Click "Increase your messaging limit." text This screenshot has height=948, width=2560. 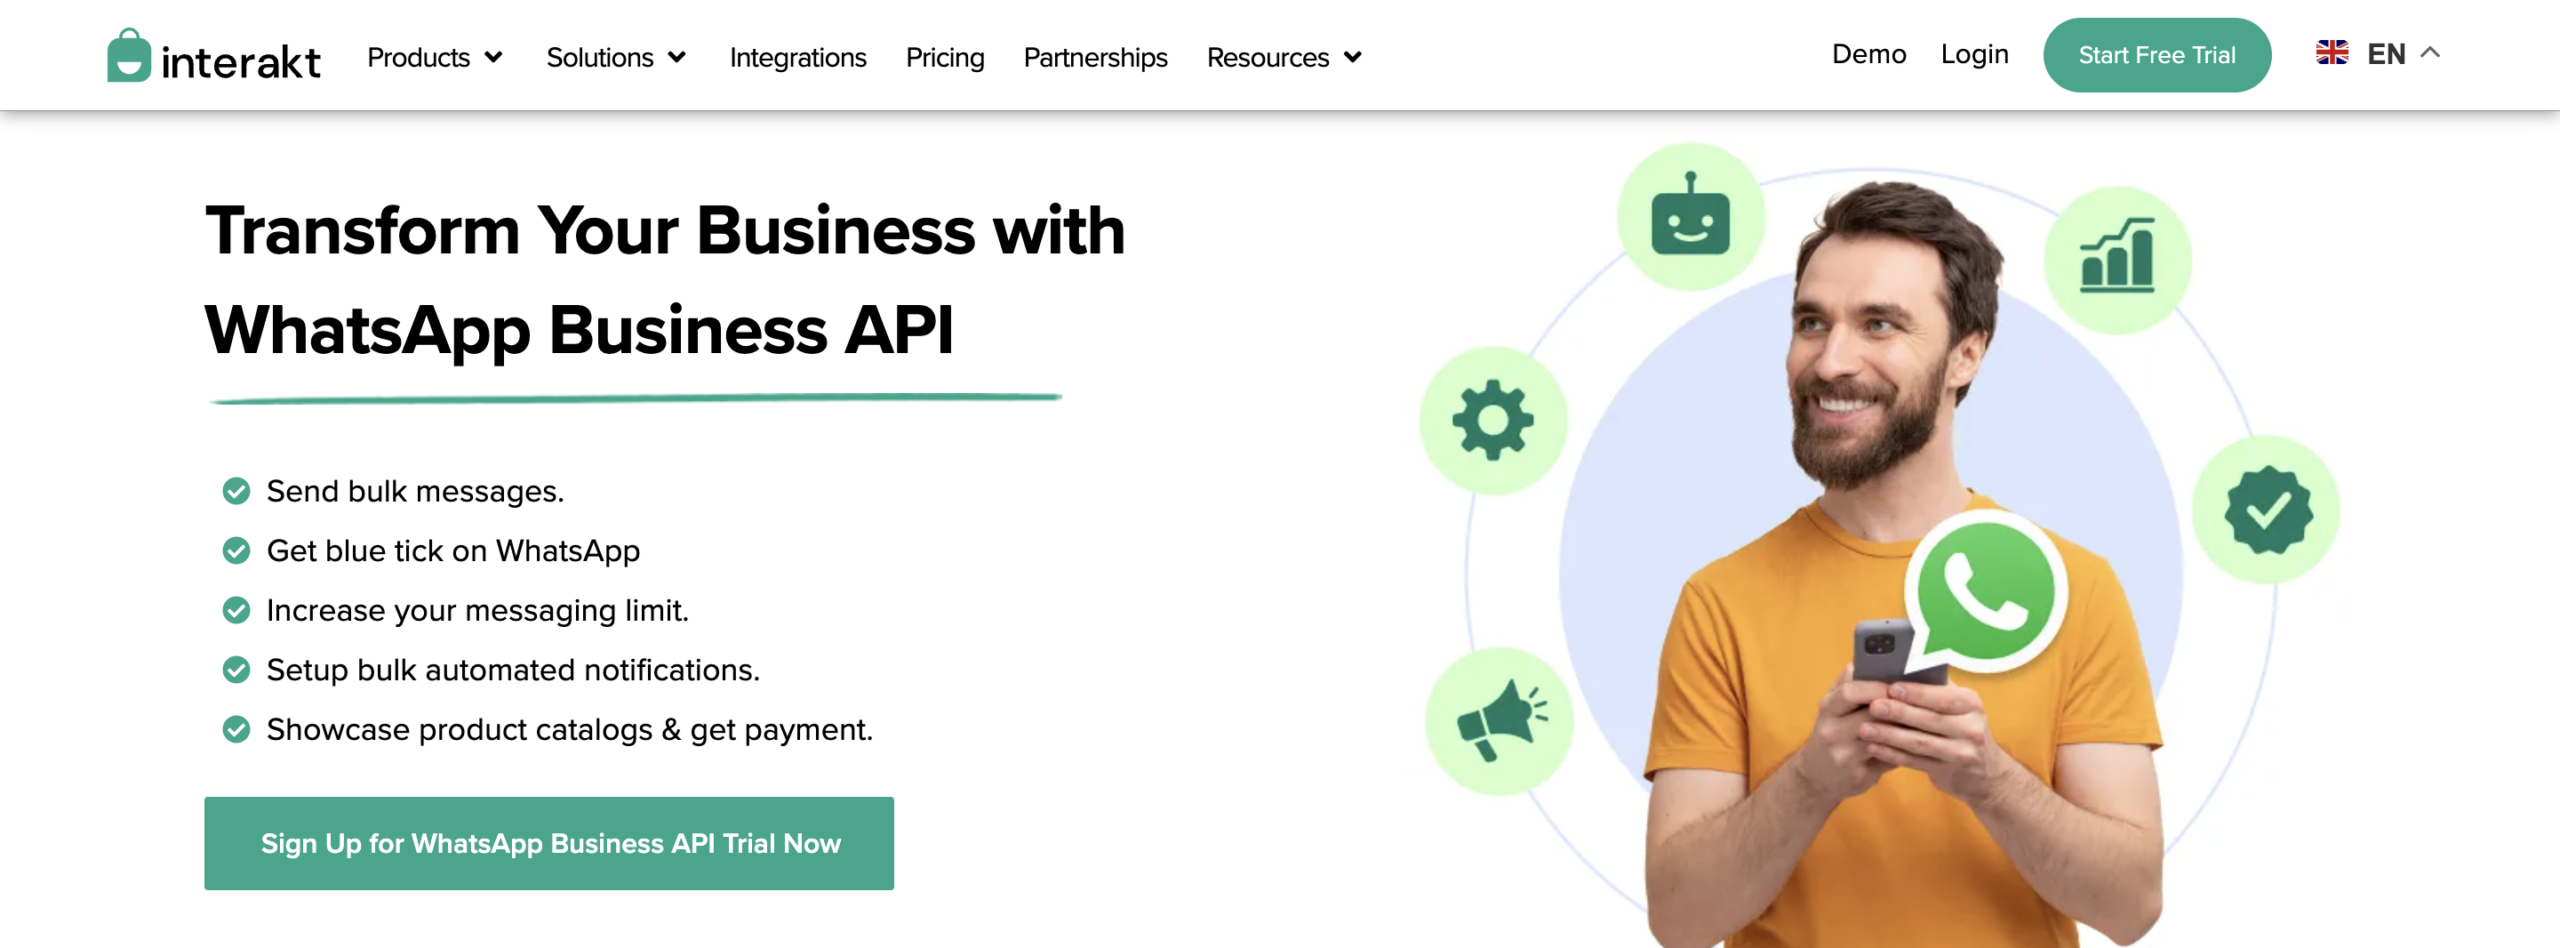(x=478, y=610)
